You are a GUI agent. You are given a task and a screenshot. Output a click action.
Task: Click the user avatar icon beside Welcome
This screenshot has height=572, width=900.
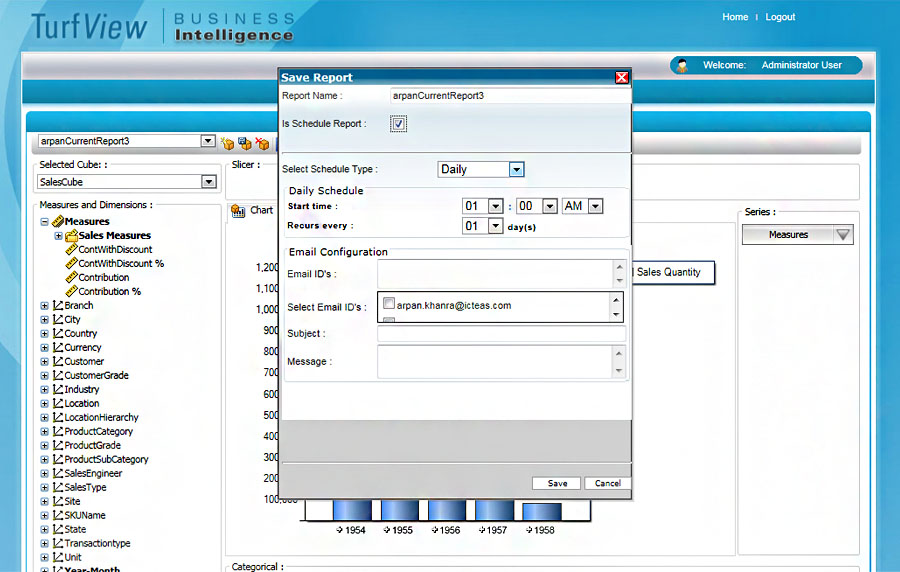682,65
